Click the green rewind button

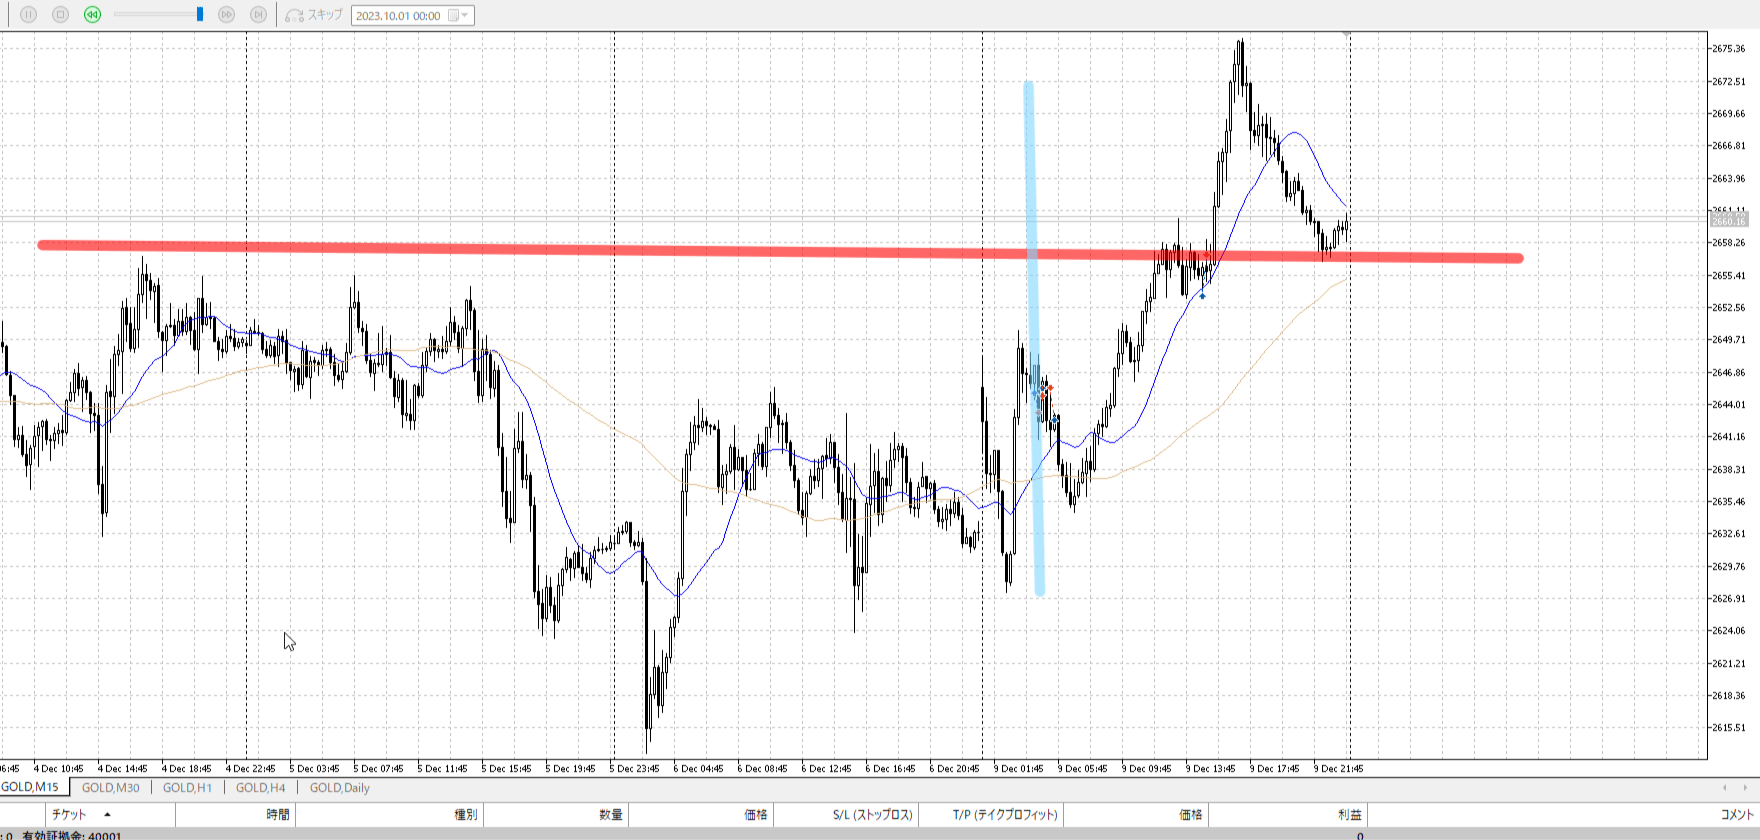pos(92,15)
